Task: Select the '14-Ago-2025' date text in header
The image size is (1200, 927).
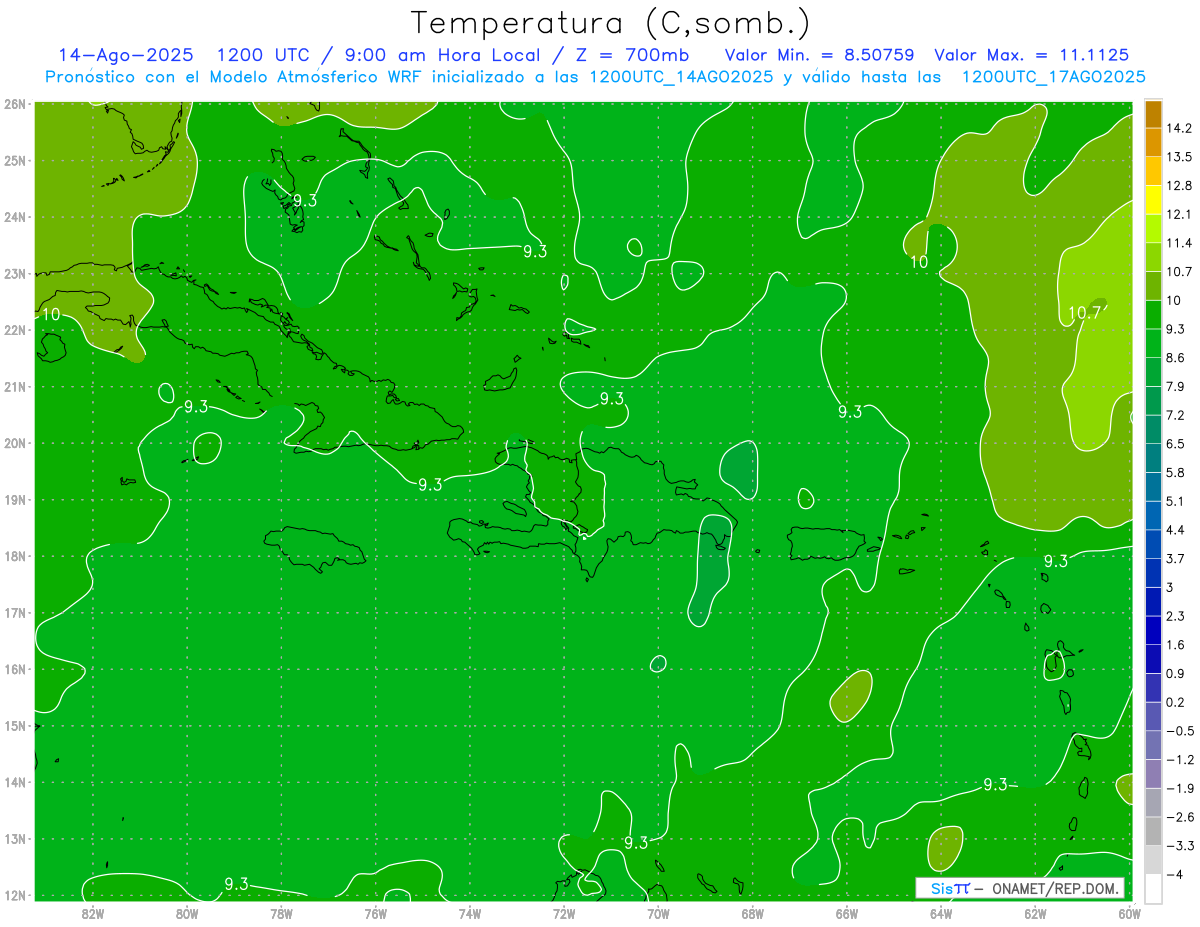Action: pos(126,55)
